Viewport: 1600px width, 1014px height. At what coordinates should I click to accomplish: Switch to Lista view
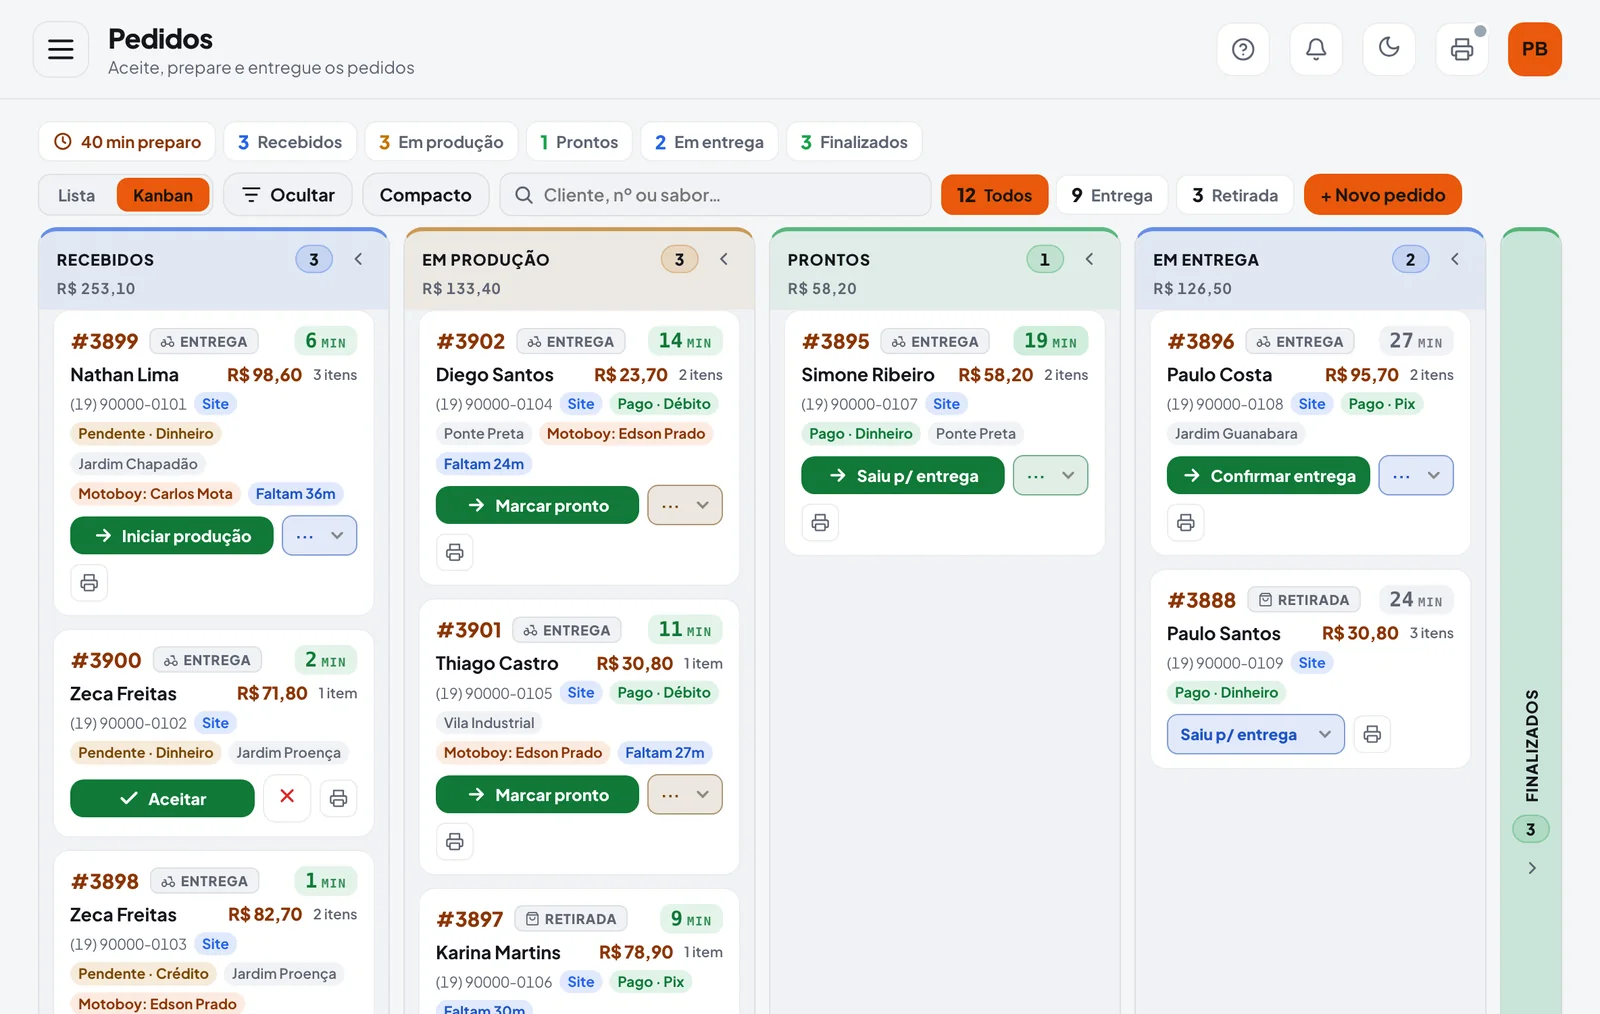(77, 195)
